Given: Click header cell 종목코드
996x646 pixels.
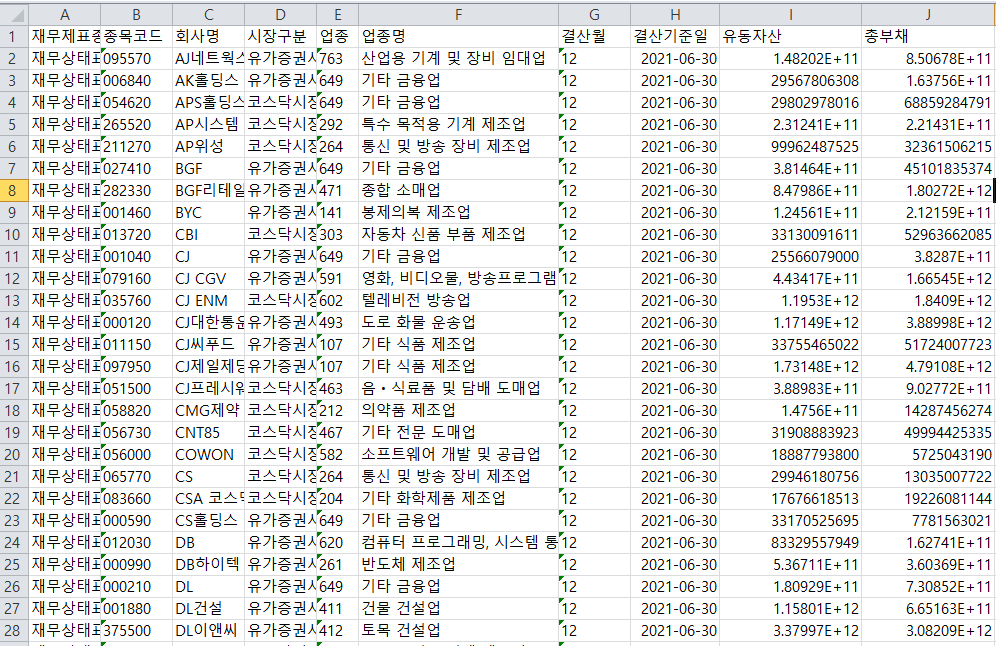Looking at the screenshot, I should click(136, 36).
